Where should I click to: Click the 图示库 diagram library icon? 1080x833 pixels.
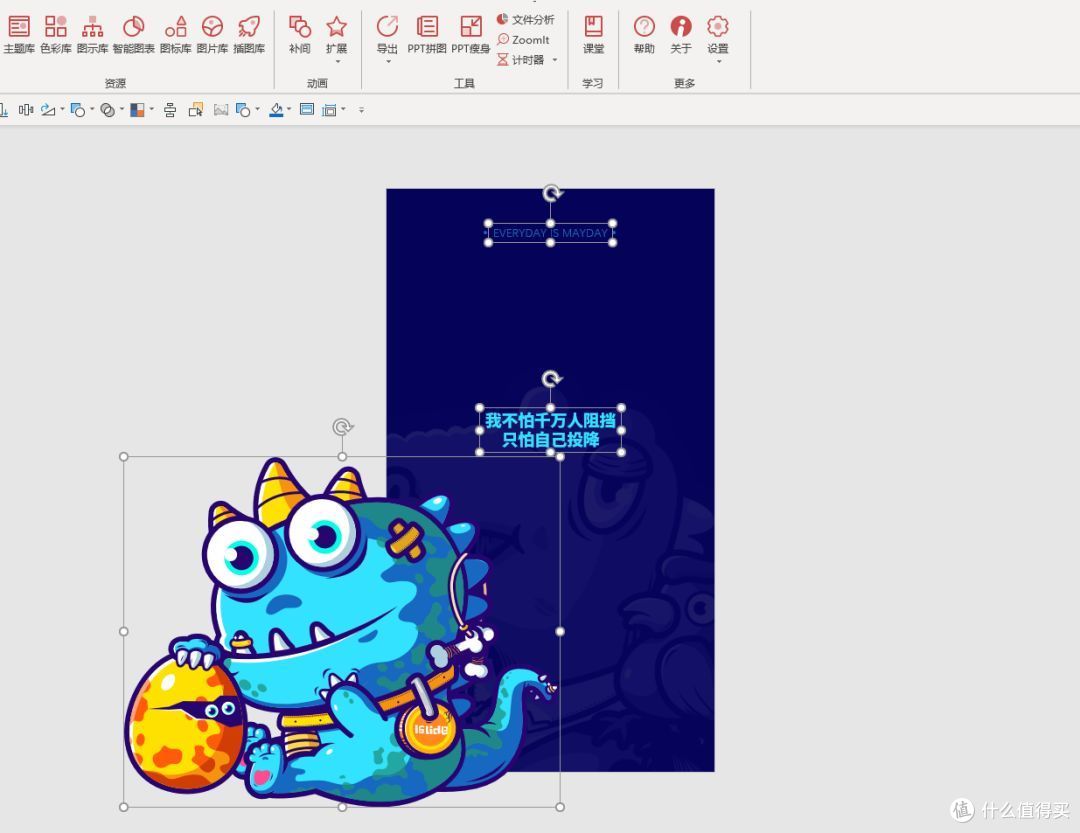pyautogui.click(x=93, y=34)
